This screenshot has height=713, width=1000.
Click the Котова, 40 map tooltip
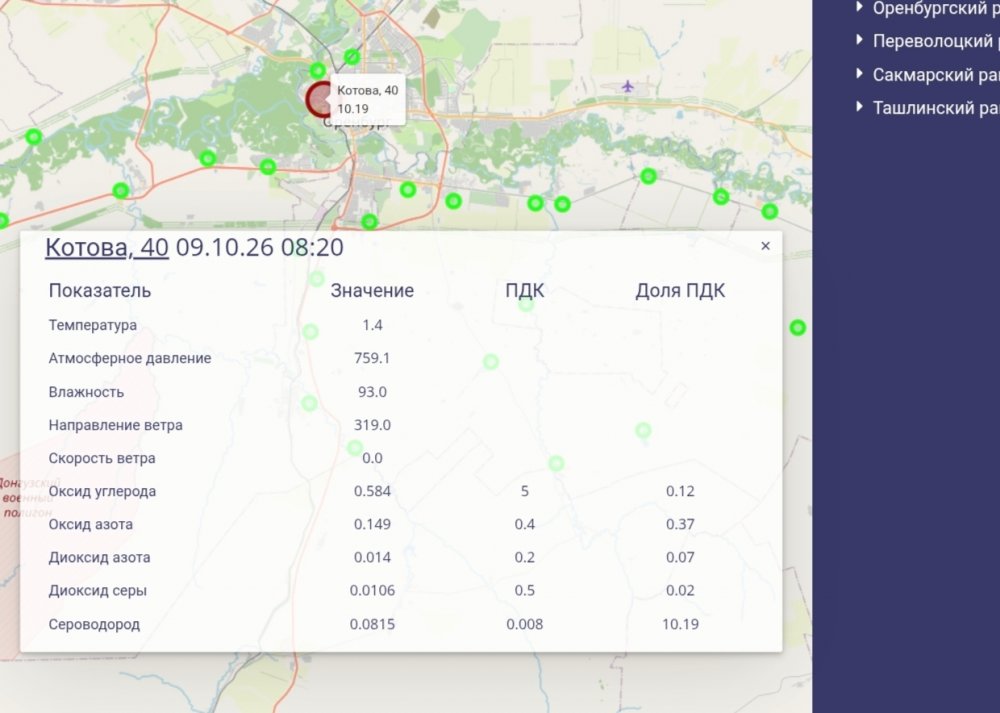point(368,99)
